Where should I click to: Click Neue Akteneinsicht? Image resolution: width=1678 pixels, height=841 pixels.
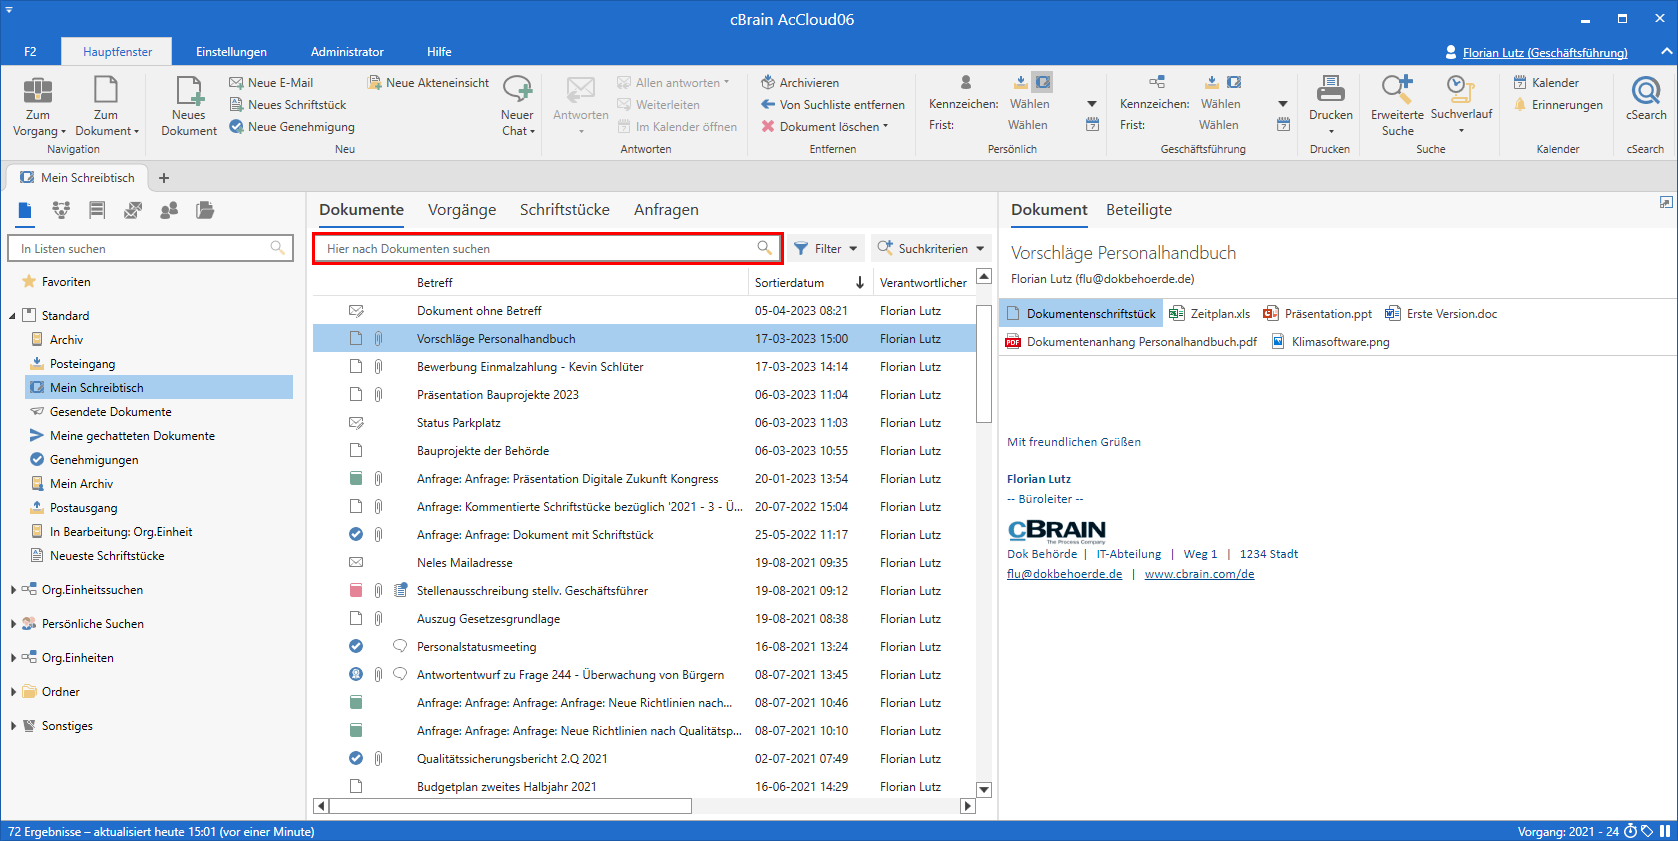(x=428, y=83)
